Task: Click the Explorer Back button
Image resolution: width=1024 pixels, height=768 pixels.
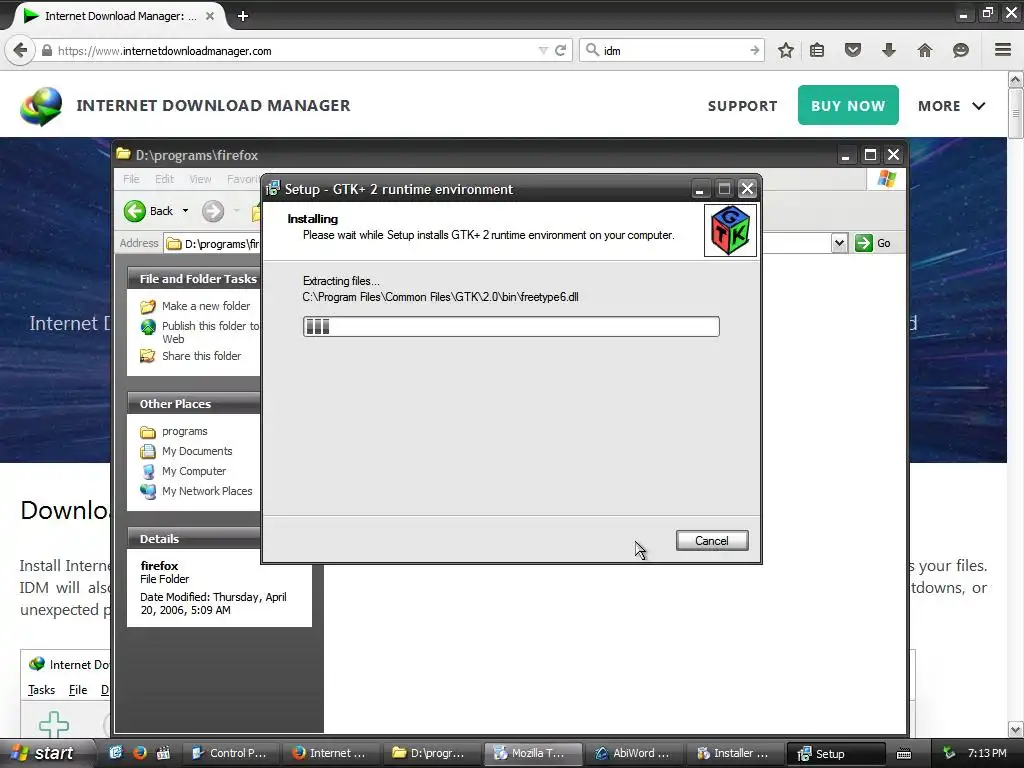Action: [x=149, y=211]
